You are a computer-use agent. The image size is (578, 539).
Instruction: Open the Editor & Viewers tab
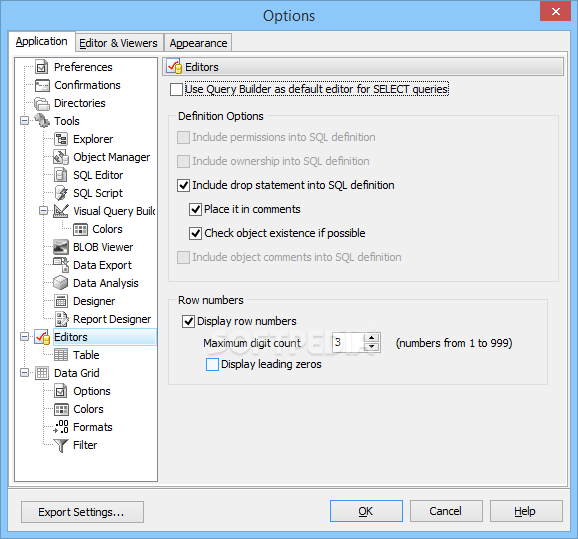[x=118, y=43]
